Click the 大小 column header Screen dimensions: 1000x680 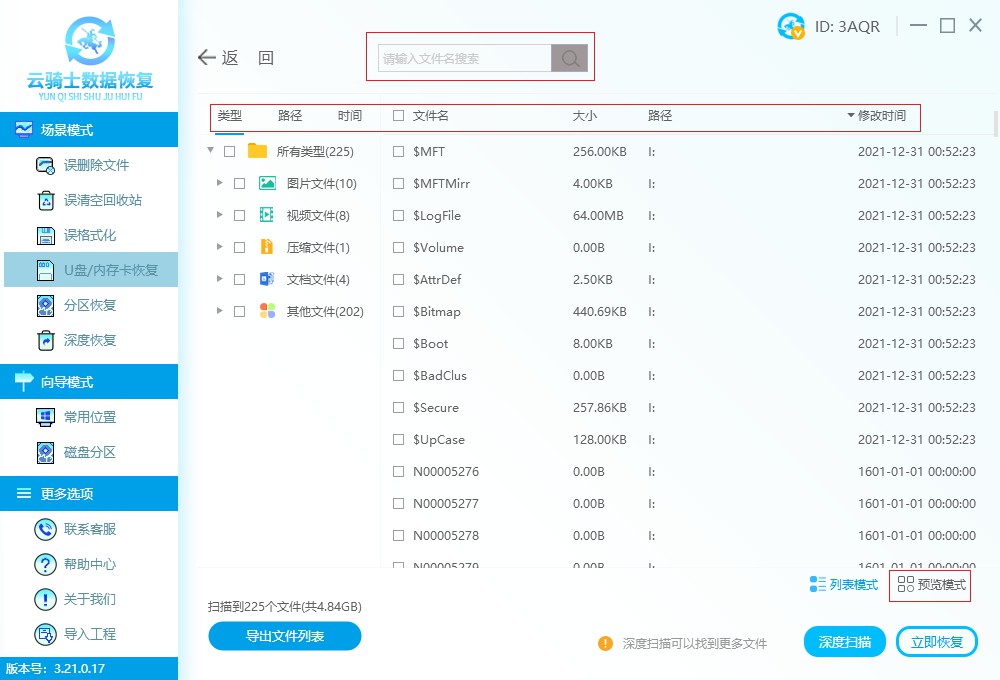(585, 115)
